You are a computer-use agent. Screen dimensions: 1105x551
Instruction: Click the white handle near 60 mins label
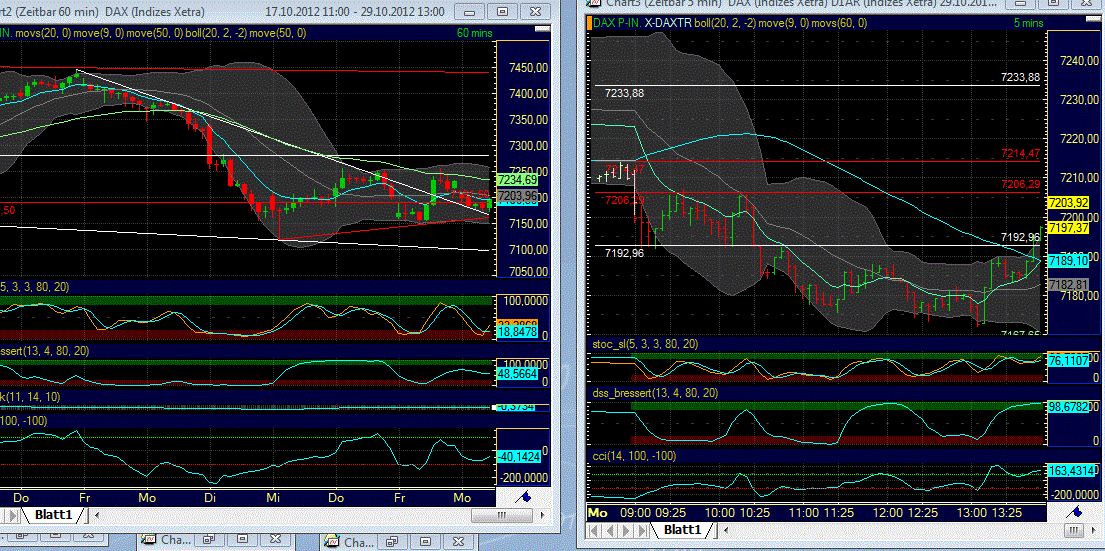coord(543,28)
